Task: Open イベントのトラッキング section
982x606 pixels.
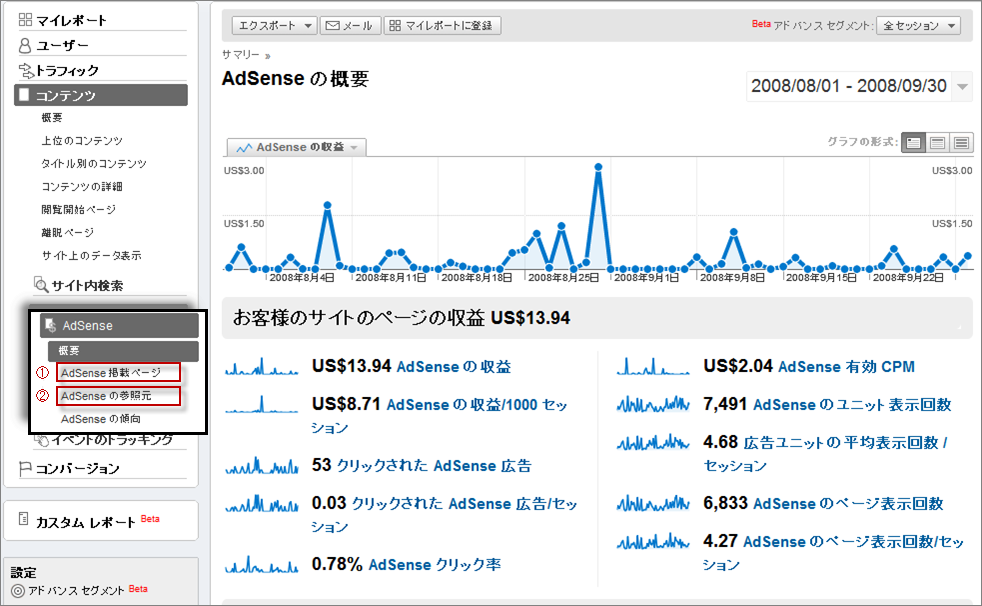Action: (x=111, y=439)
